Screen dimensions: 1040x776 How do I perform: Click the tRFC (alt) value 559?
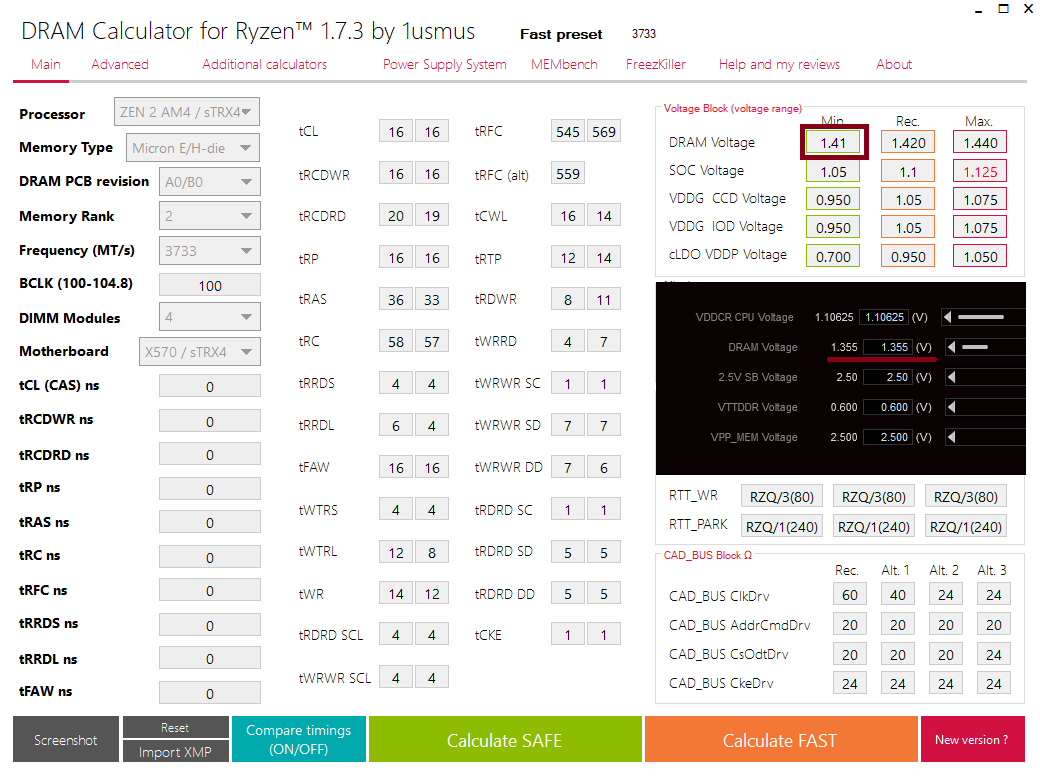pyautogui.click(x=568, y=174)
